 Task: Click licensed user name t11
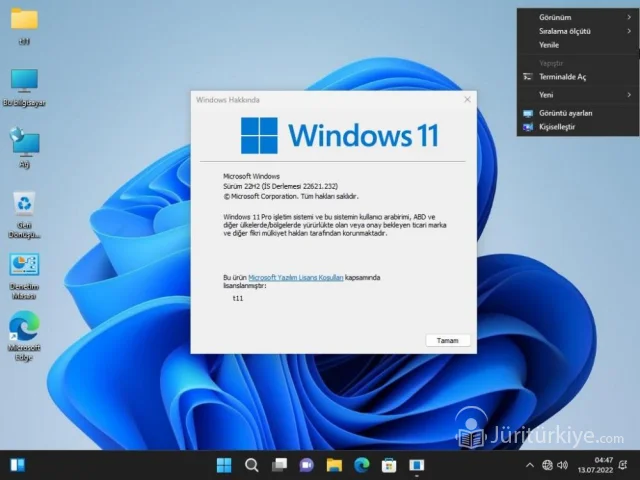tap(238, 298)
